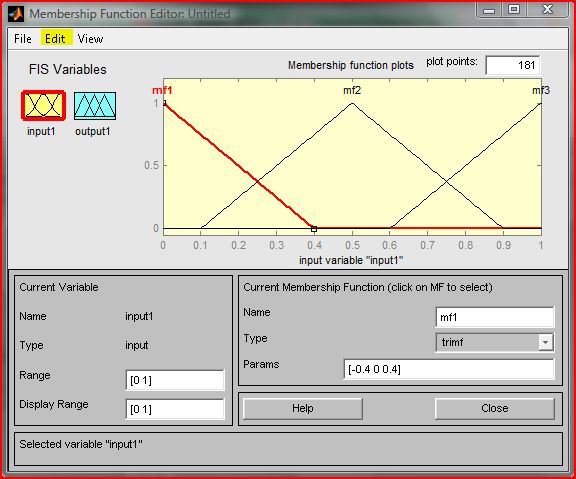Image resolution: width=576 pixels, height=479 pixels.
Task: Click the Params field
Action: point(449,369)
